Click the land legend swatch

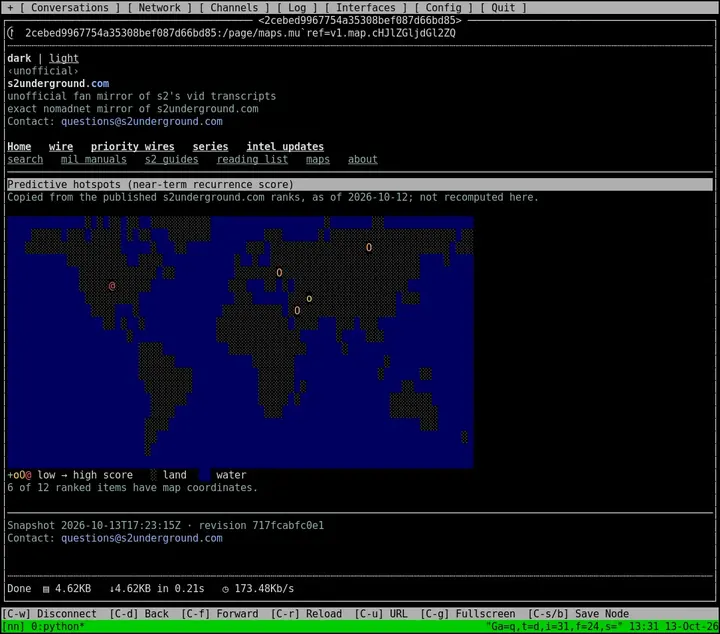(x=154, y=475)
